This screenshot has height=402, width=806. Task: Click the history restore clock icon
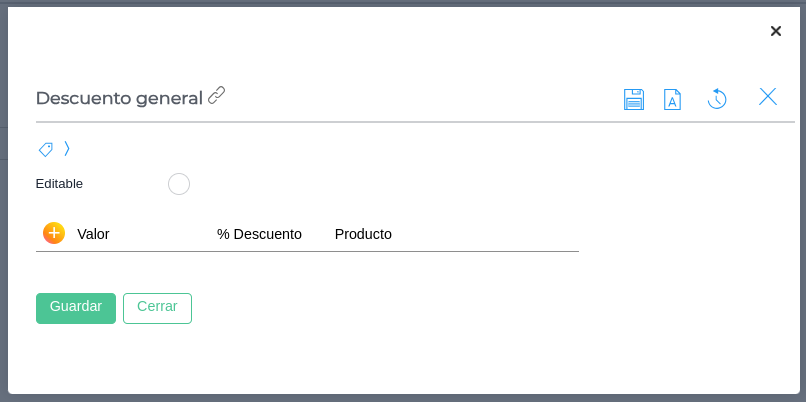click(717, 98)
